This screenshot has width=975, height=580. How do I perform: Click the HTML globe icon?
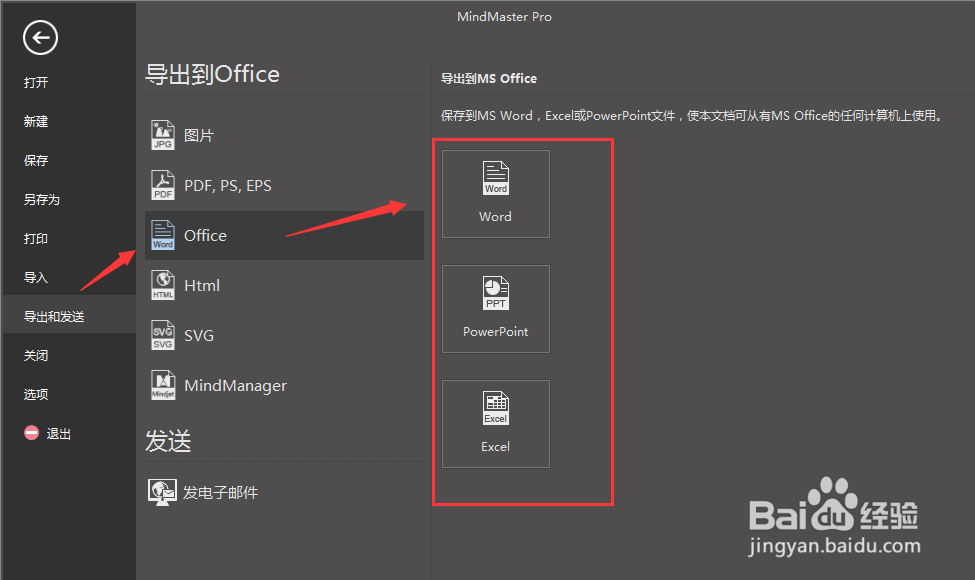(x=163, y=285)
